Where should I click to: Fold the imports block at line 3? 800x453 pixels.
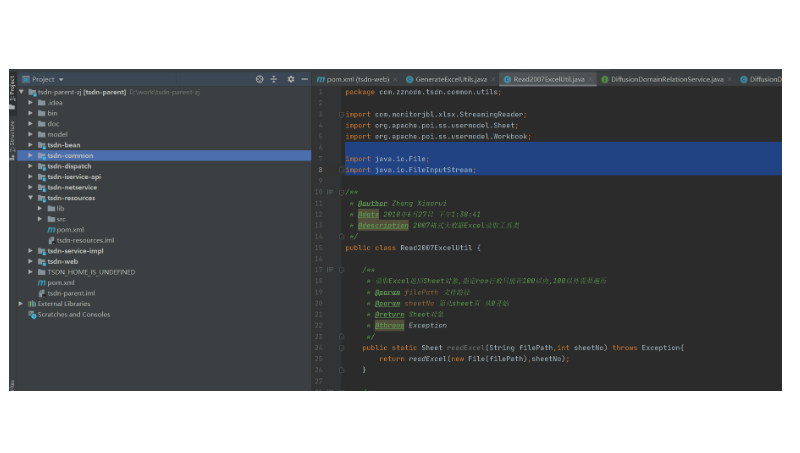[341, 114]
